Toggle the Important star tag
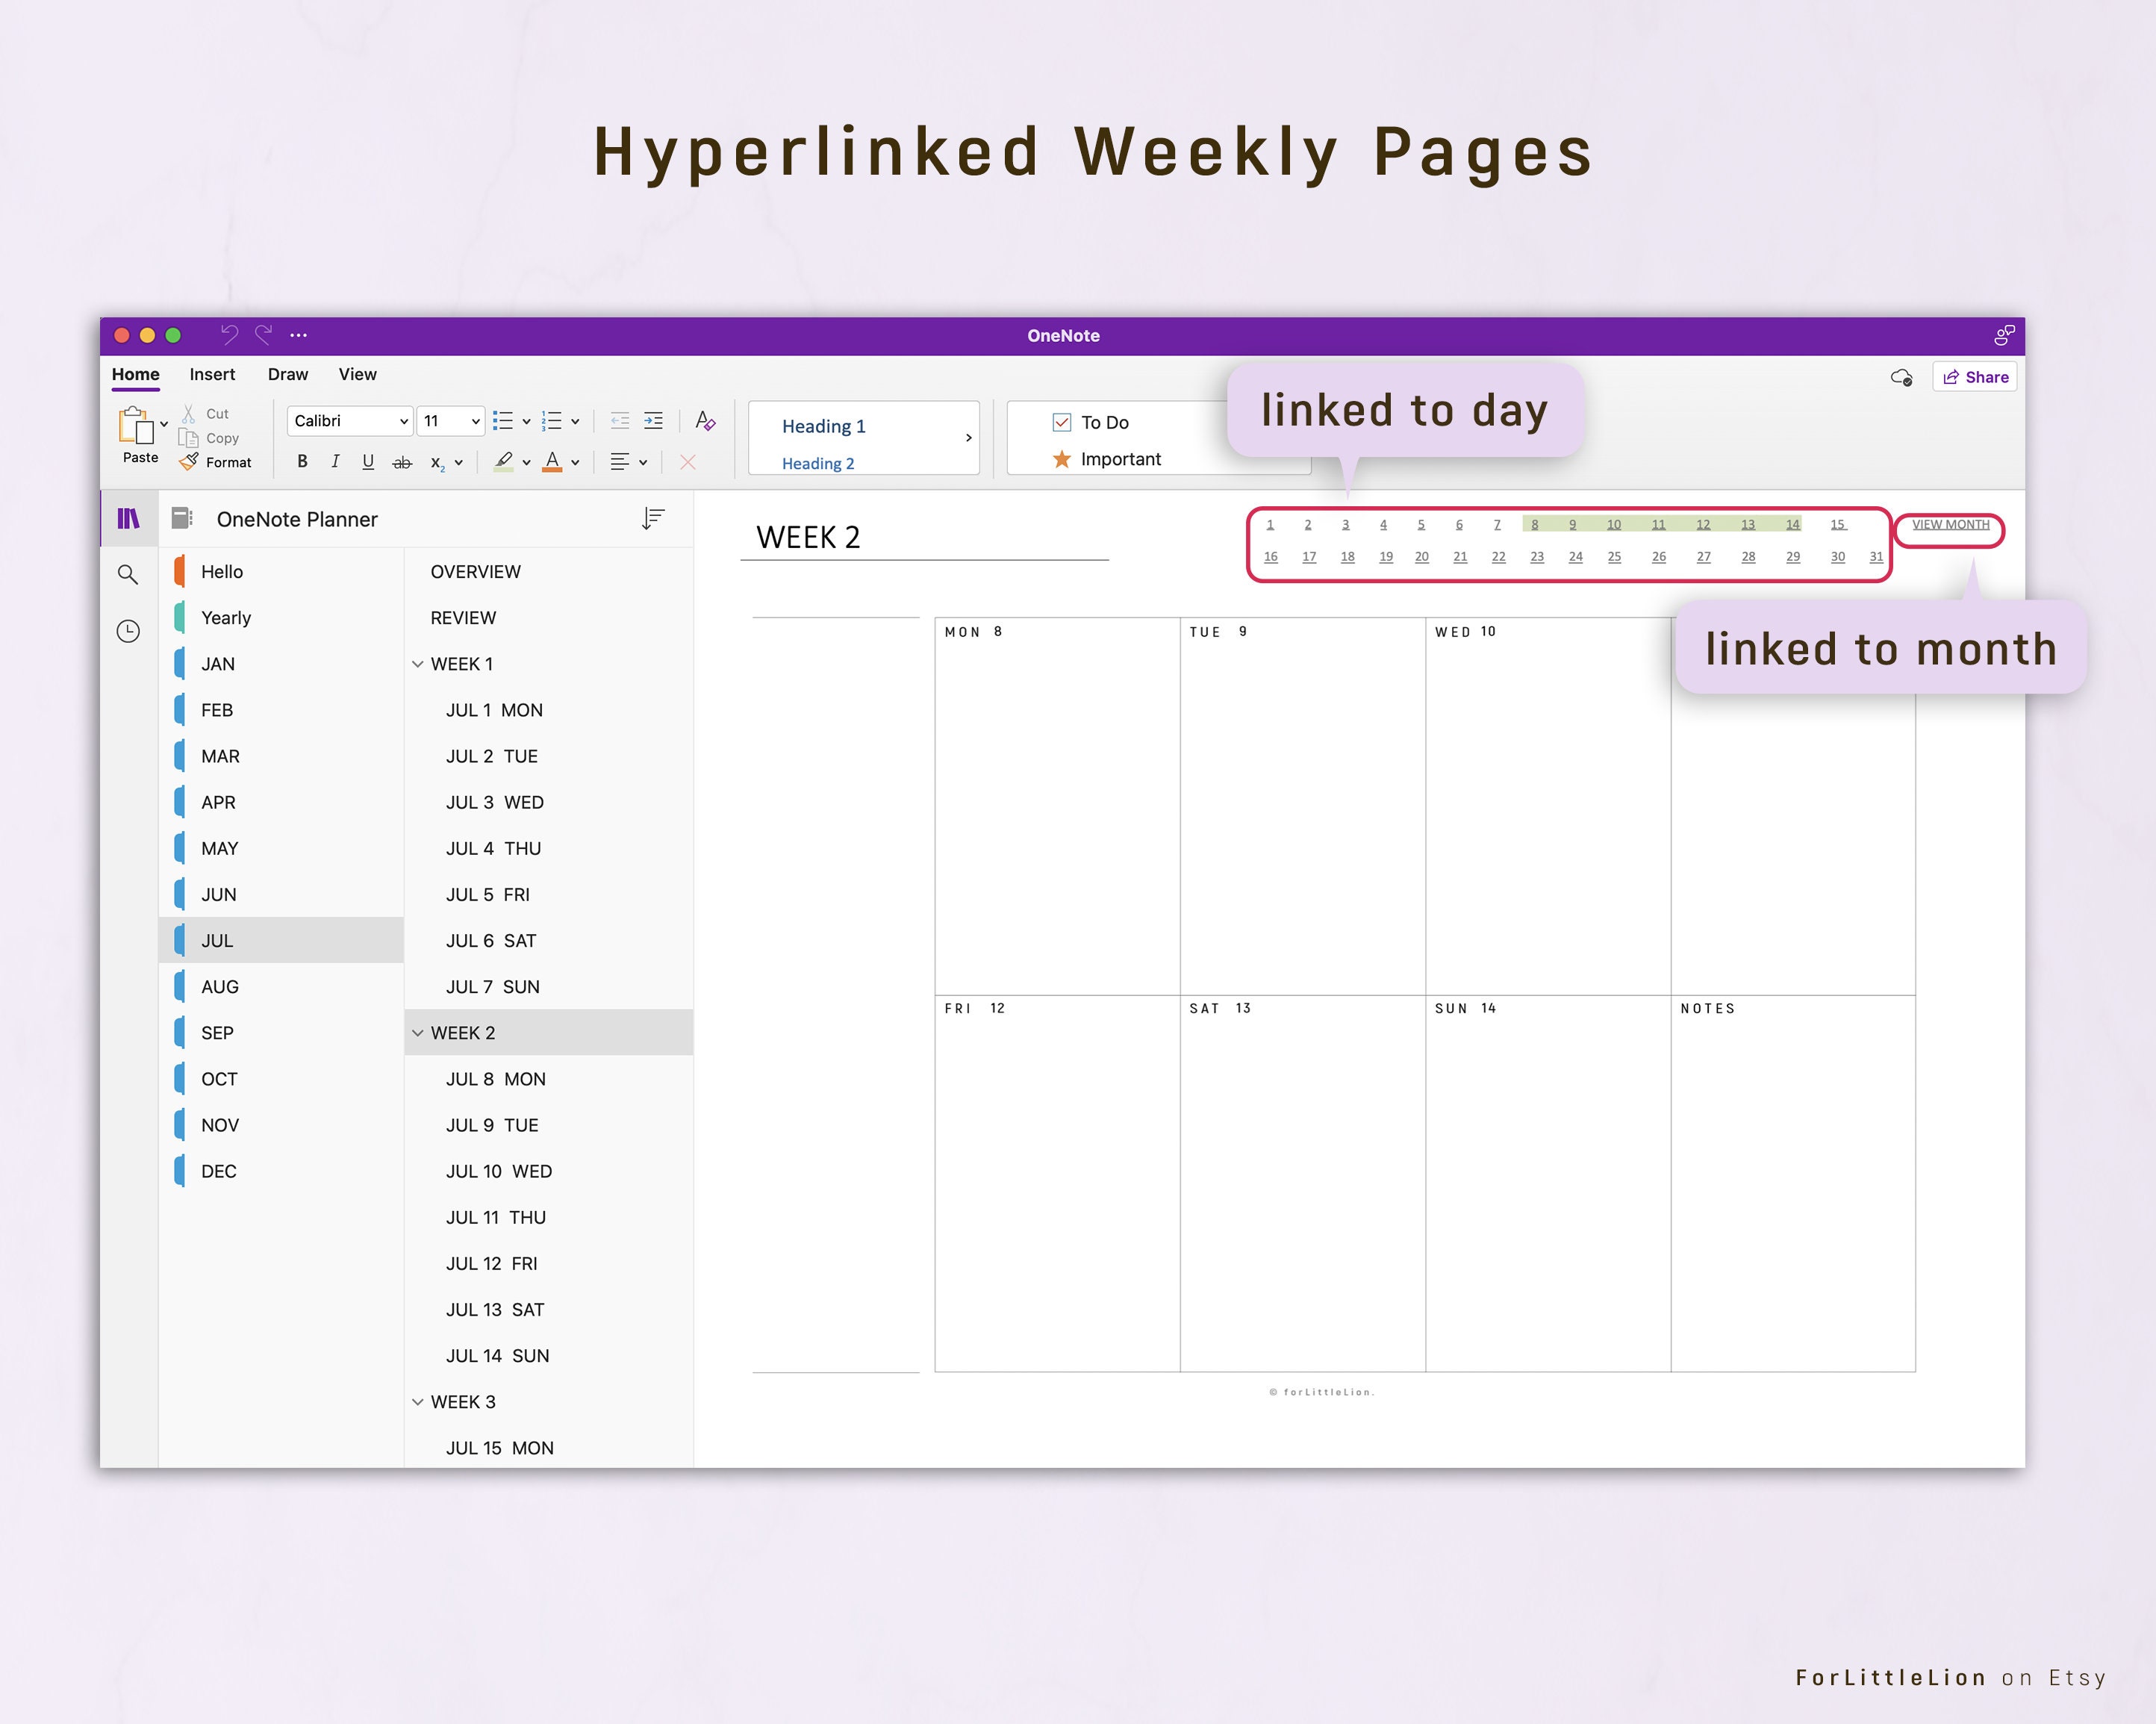This screenshot has height=1724, width=2156. pyautogui.click(x=1062, y=459)
